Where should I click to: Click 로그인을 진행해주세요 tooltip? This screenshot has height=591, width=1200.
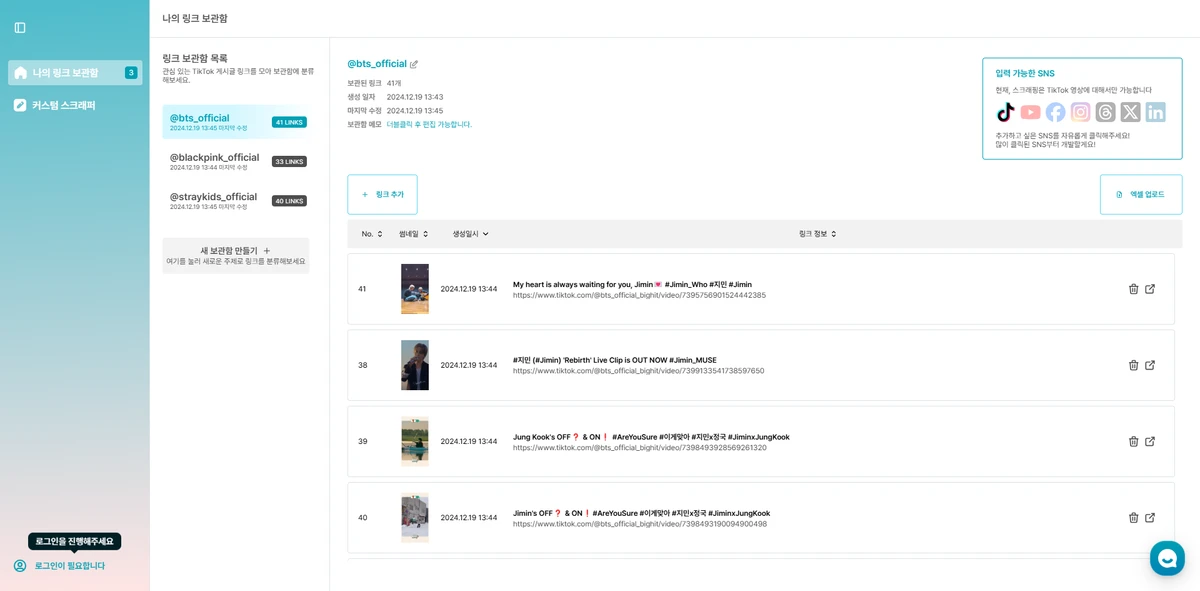75,541
